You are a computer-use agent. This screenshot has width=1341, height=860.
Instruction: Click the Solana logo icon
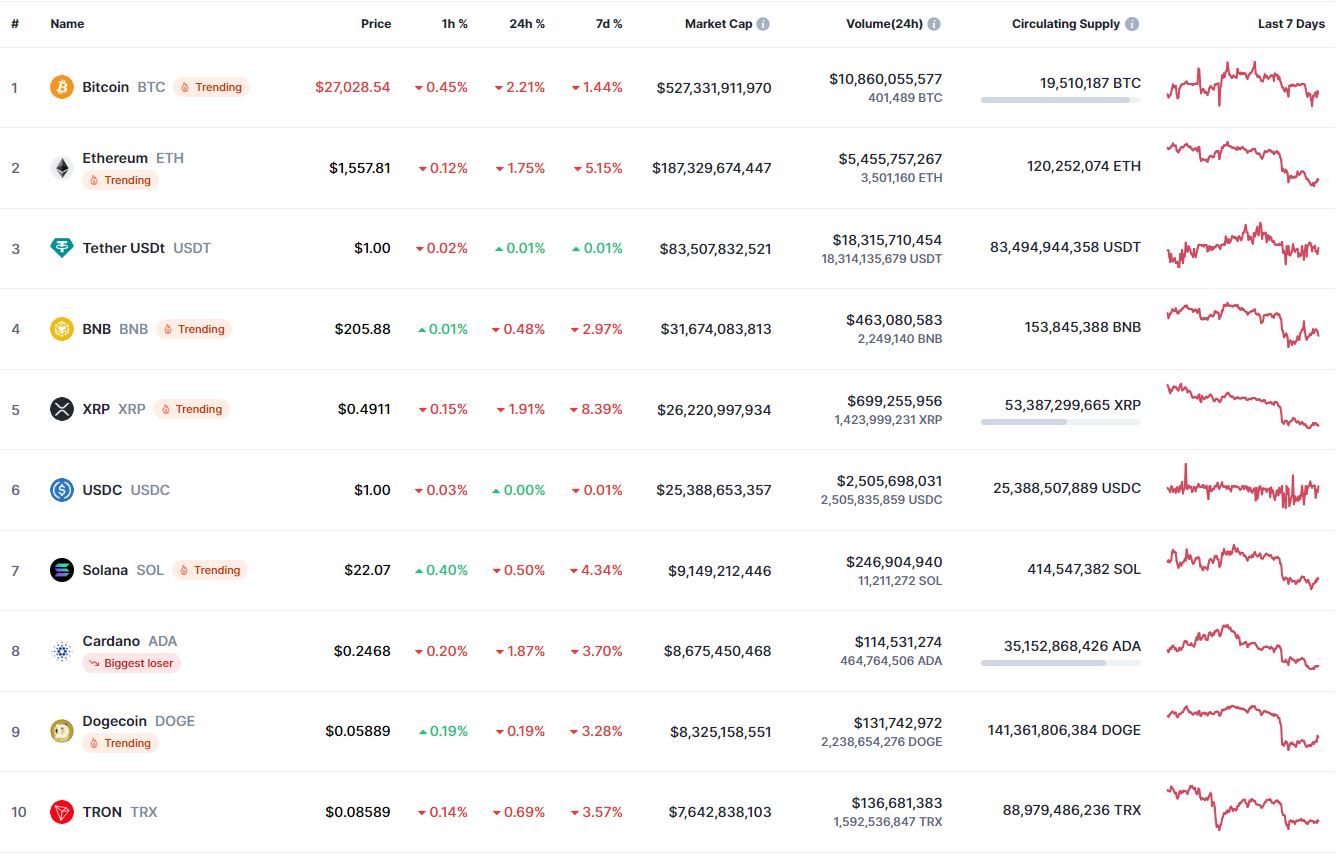(x=62, y=570)
